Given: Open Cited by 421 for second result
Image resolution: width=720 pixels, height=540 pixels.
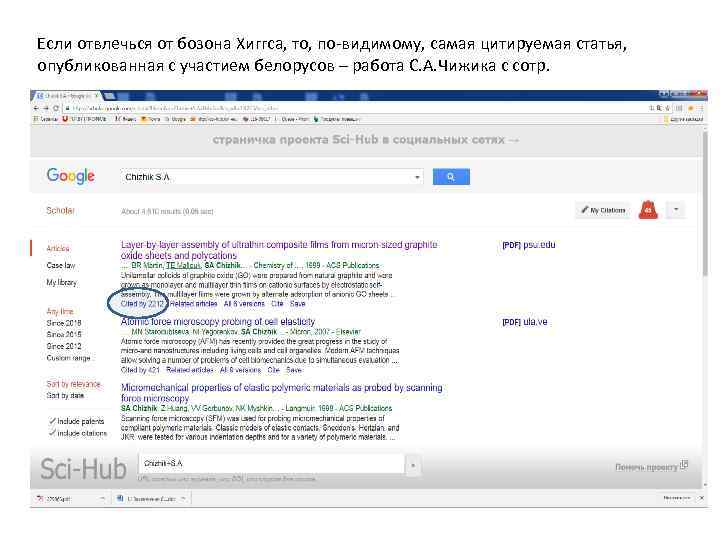Looking at the screenshot, I should coord(140,370).
